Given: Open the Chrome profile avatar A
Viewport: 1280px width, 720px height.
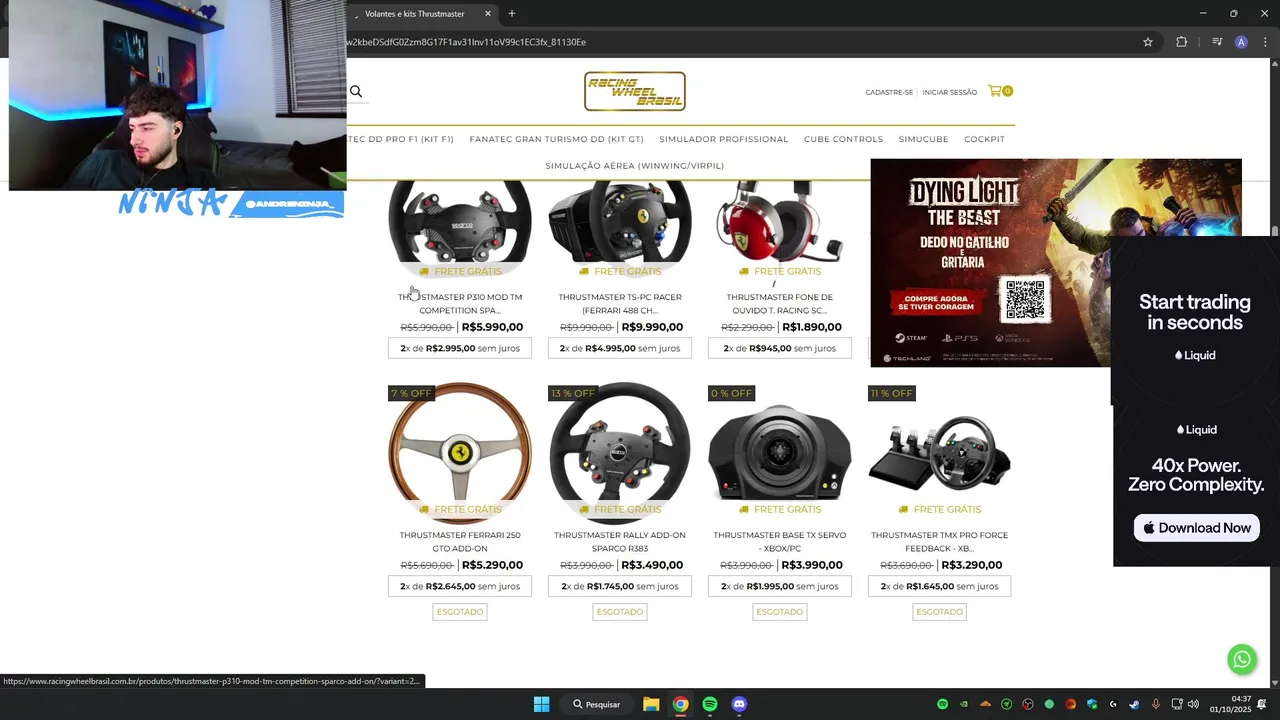Looking at the screenshot, I should point(1241,42).
